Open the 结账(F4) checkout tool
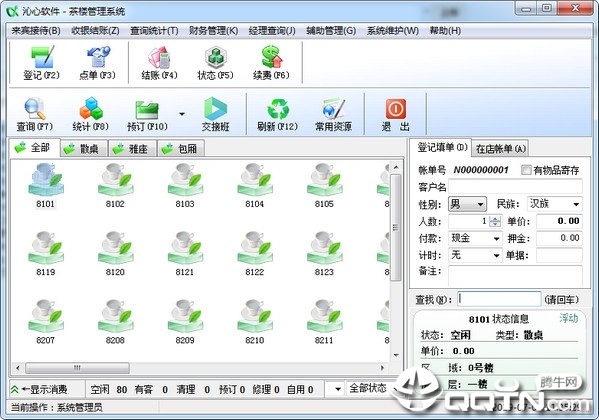This screenshot has width=599, height=420. [159, 63]
